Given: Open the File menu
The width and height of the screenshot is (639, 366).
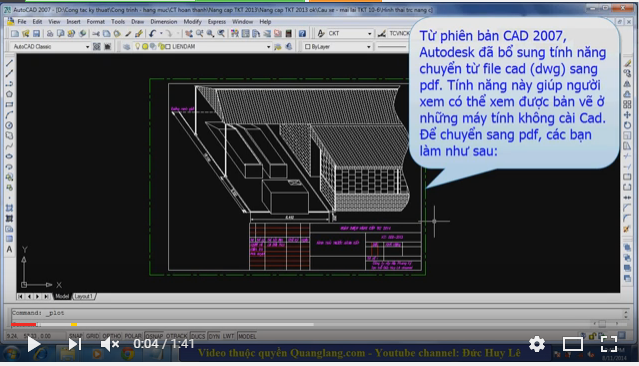Looking at the screenshot, I should pos(22,22).
